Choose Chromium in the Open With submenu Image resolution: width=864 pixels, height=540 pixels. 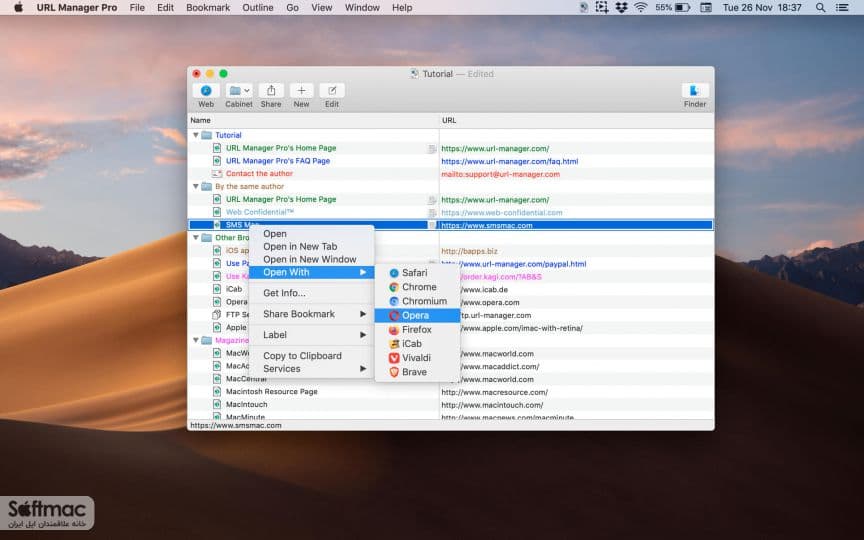tap(417, 301)
